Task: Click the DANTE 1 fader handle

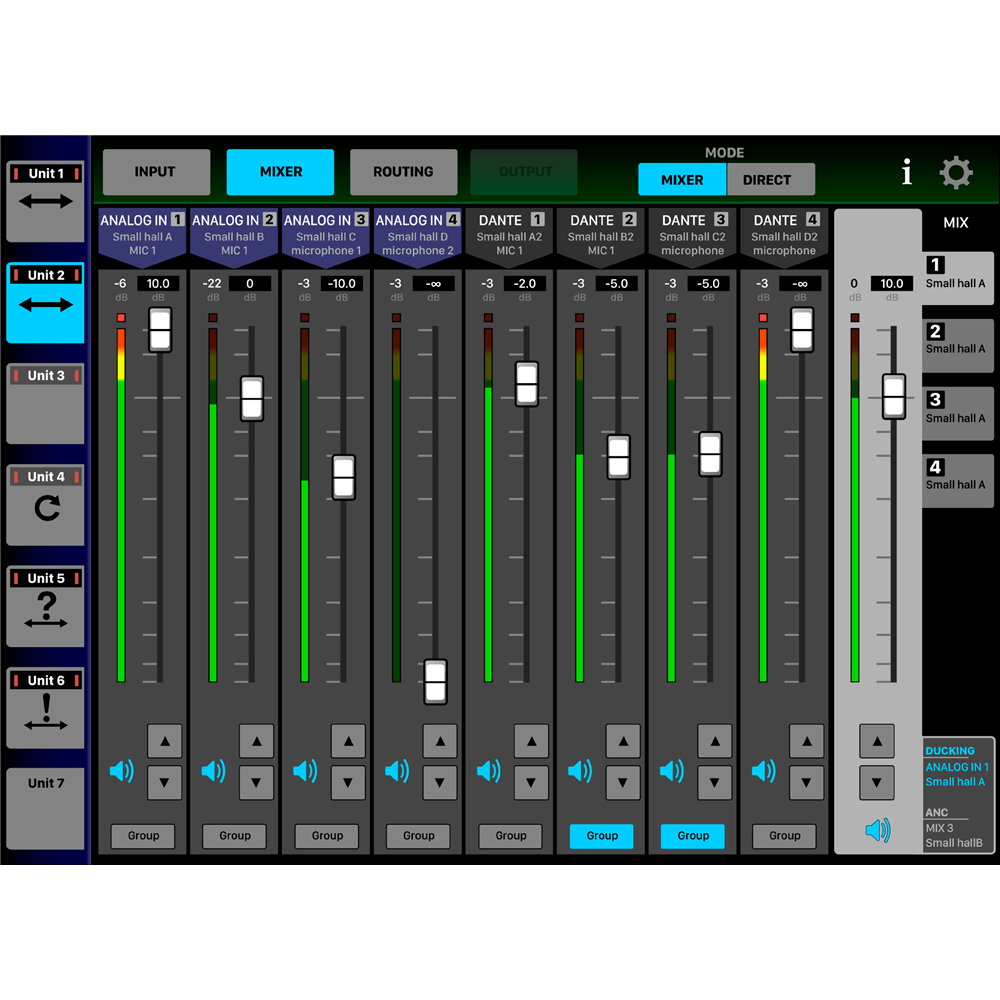Action: pos(527,384)
